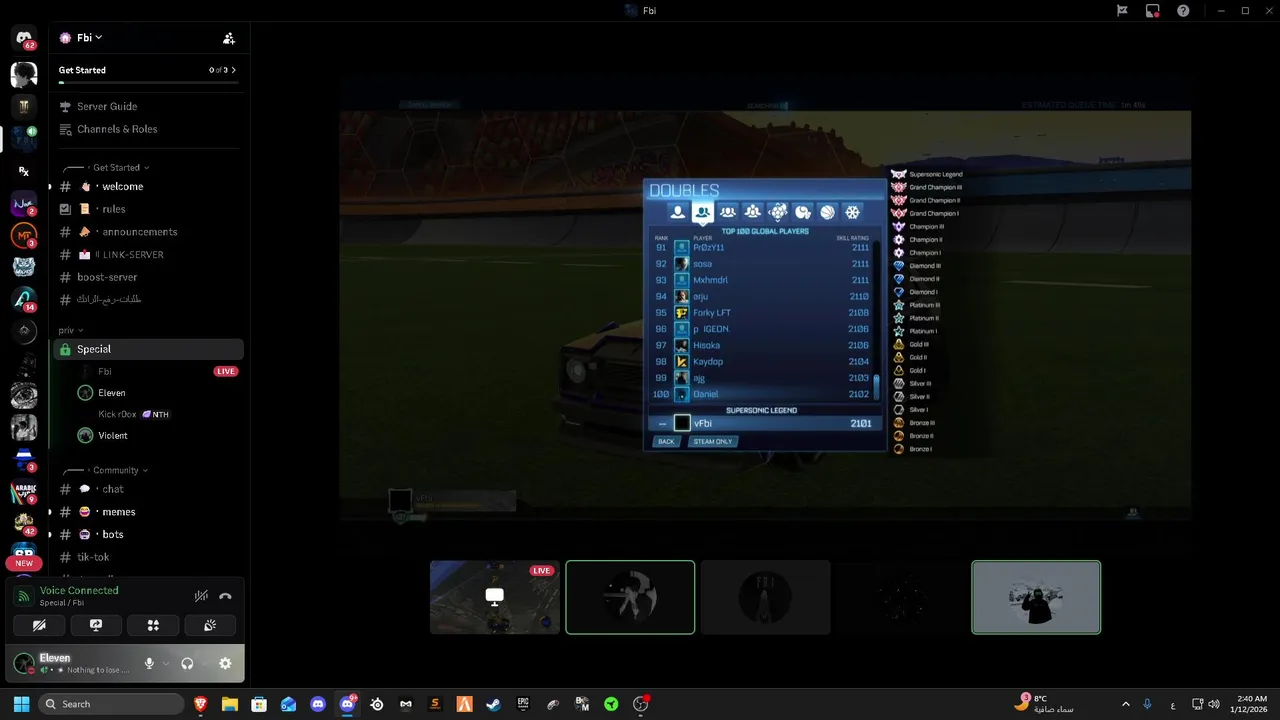The width and height of the screenshot is (1280, 720).
Task: Open the Discord help question mark icon
Action: (x=1184, y=11)
